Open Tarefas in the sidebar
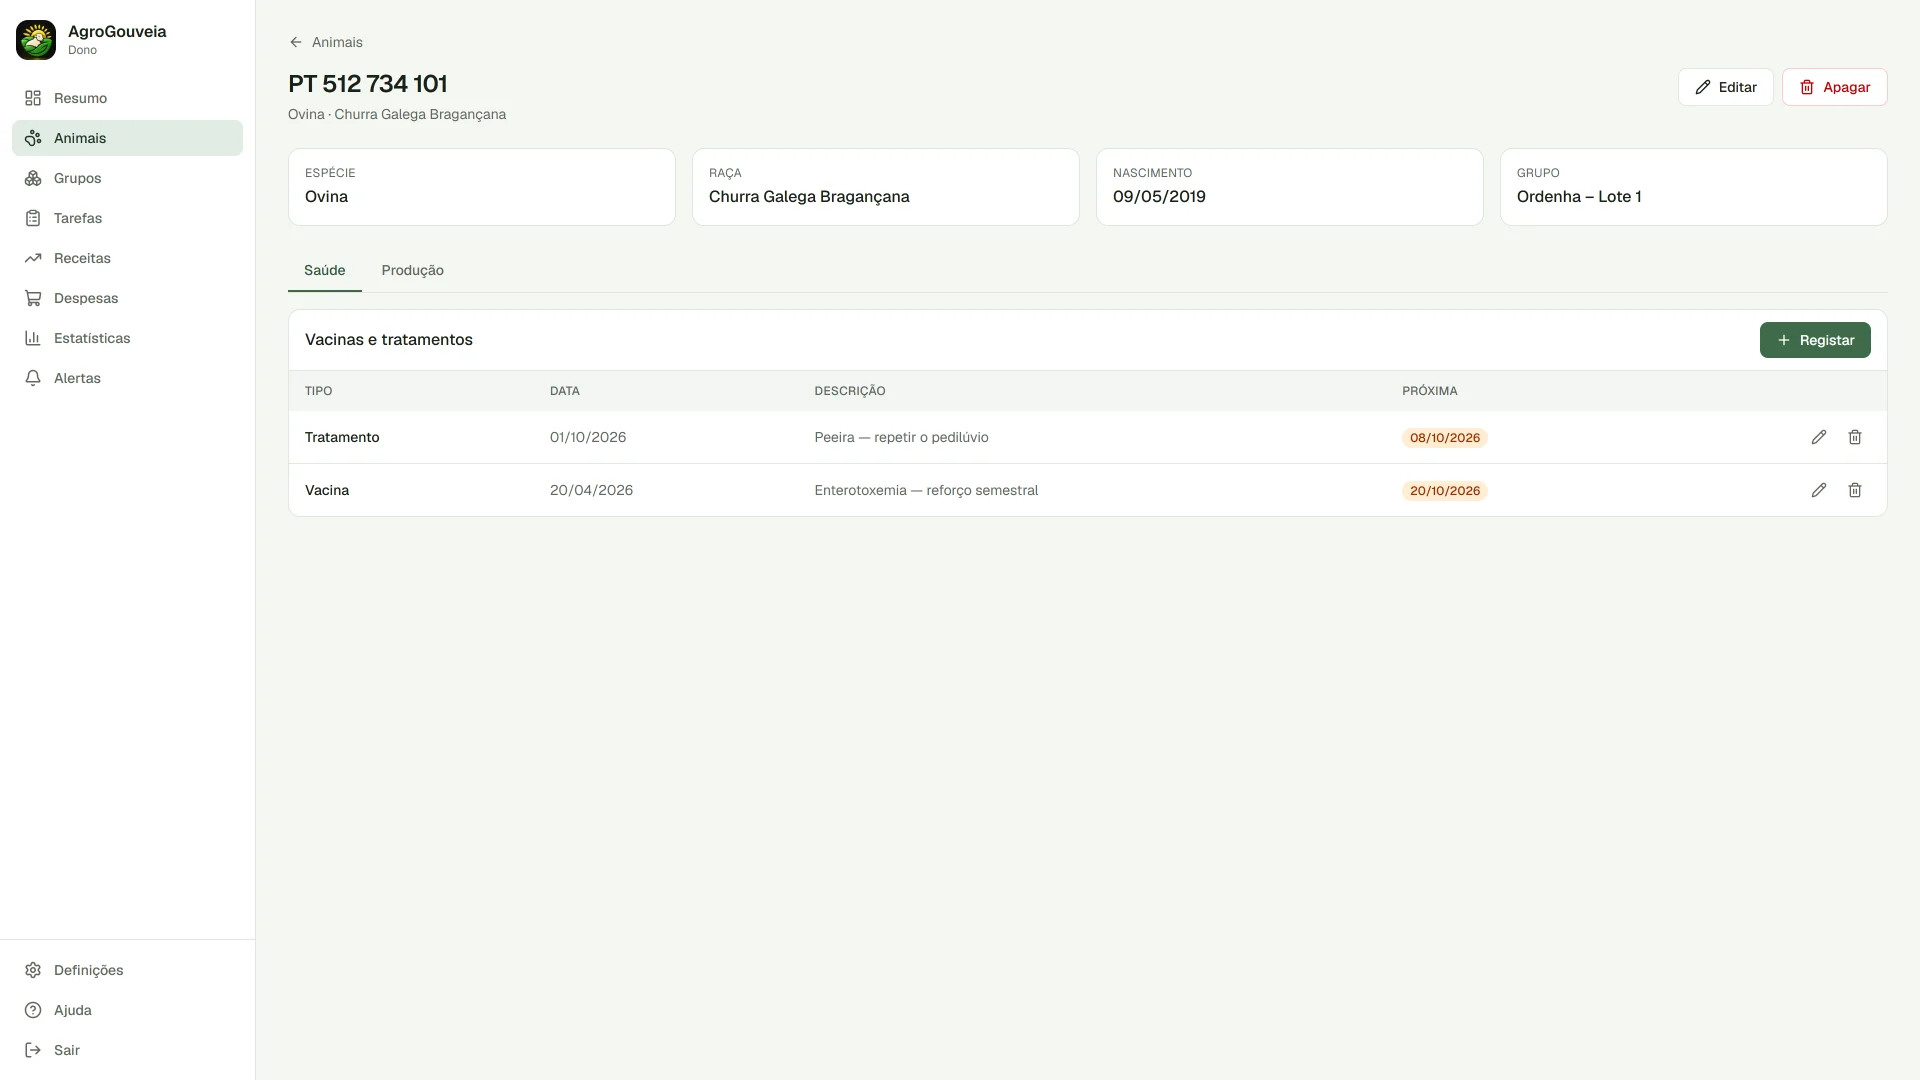The image size is (1920, 1080). (127, 218)
